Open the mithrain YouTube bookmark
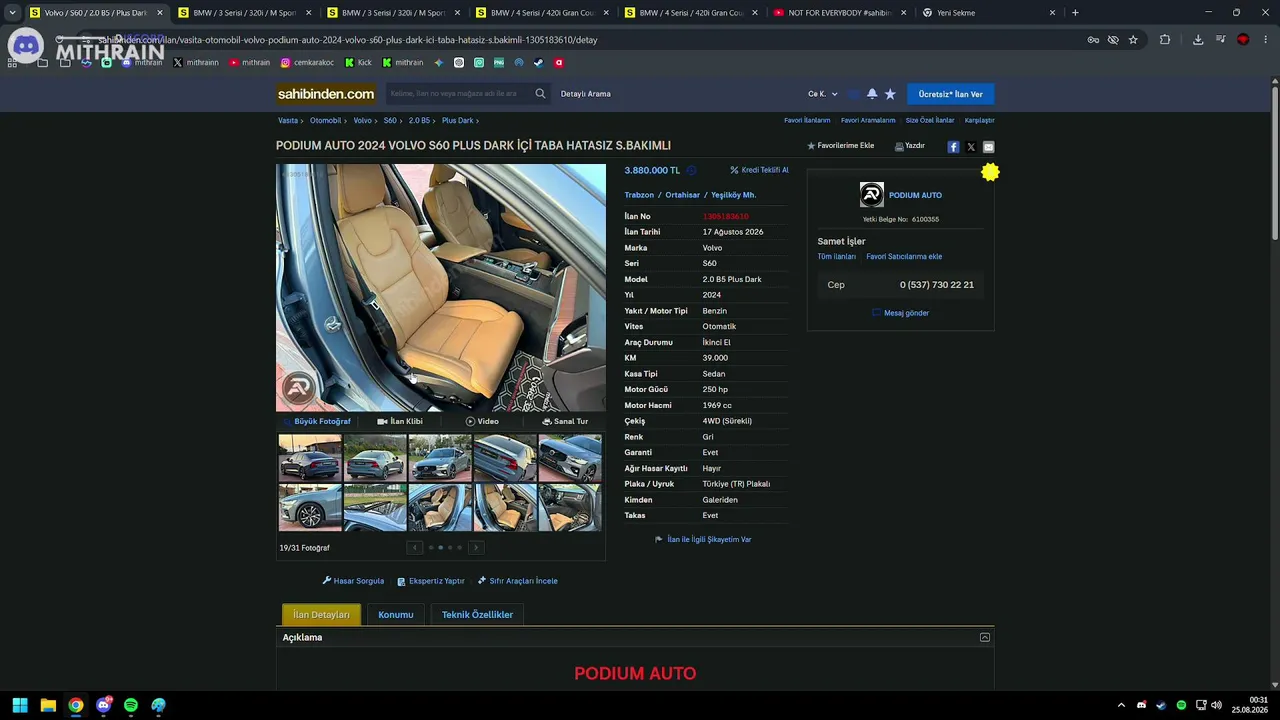This screenshot has height=720, width=1280. (249, 62)
